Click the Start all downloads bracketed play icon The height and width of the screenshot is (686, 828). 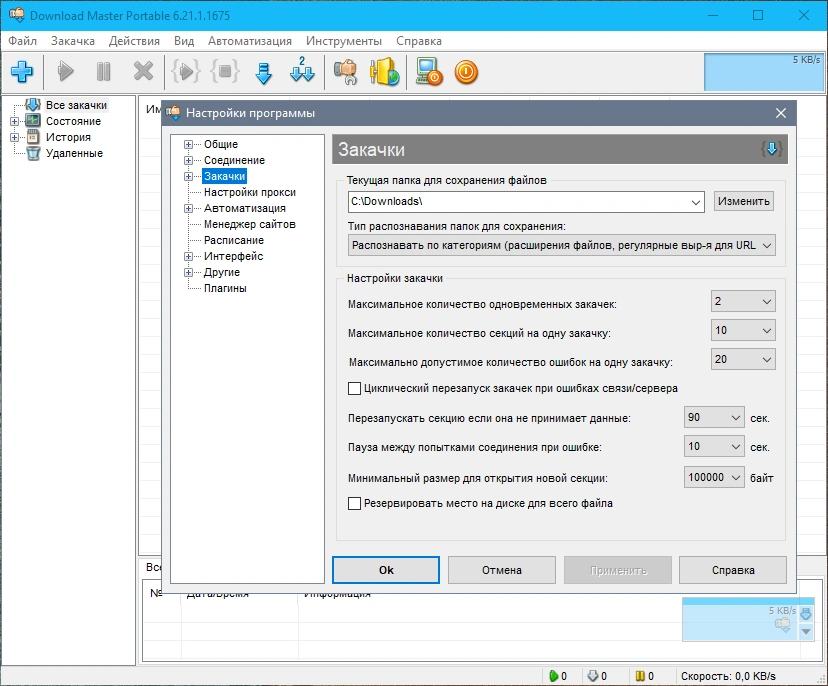coord(185,71)
